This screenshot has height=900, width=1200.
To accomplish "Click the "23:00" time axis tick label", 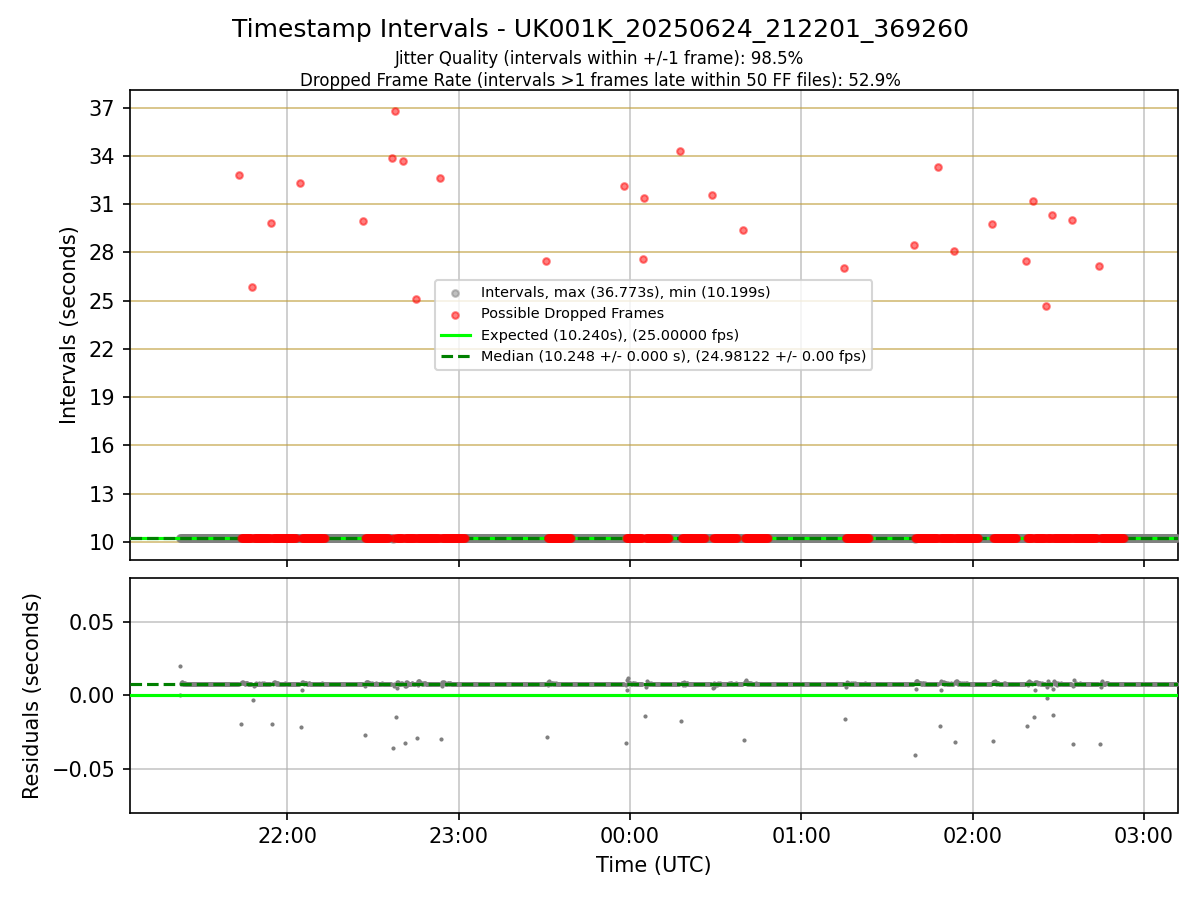I will [x=459, y=835].
